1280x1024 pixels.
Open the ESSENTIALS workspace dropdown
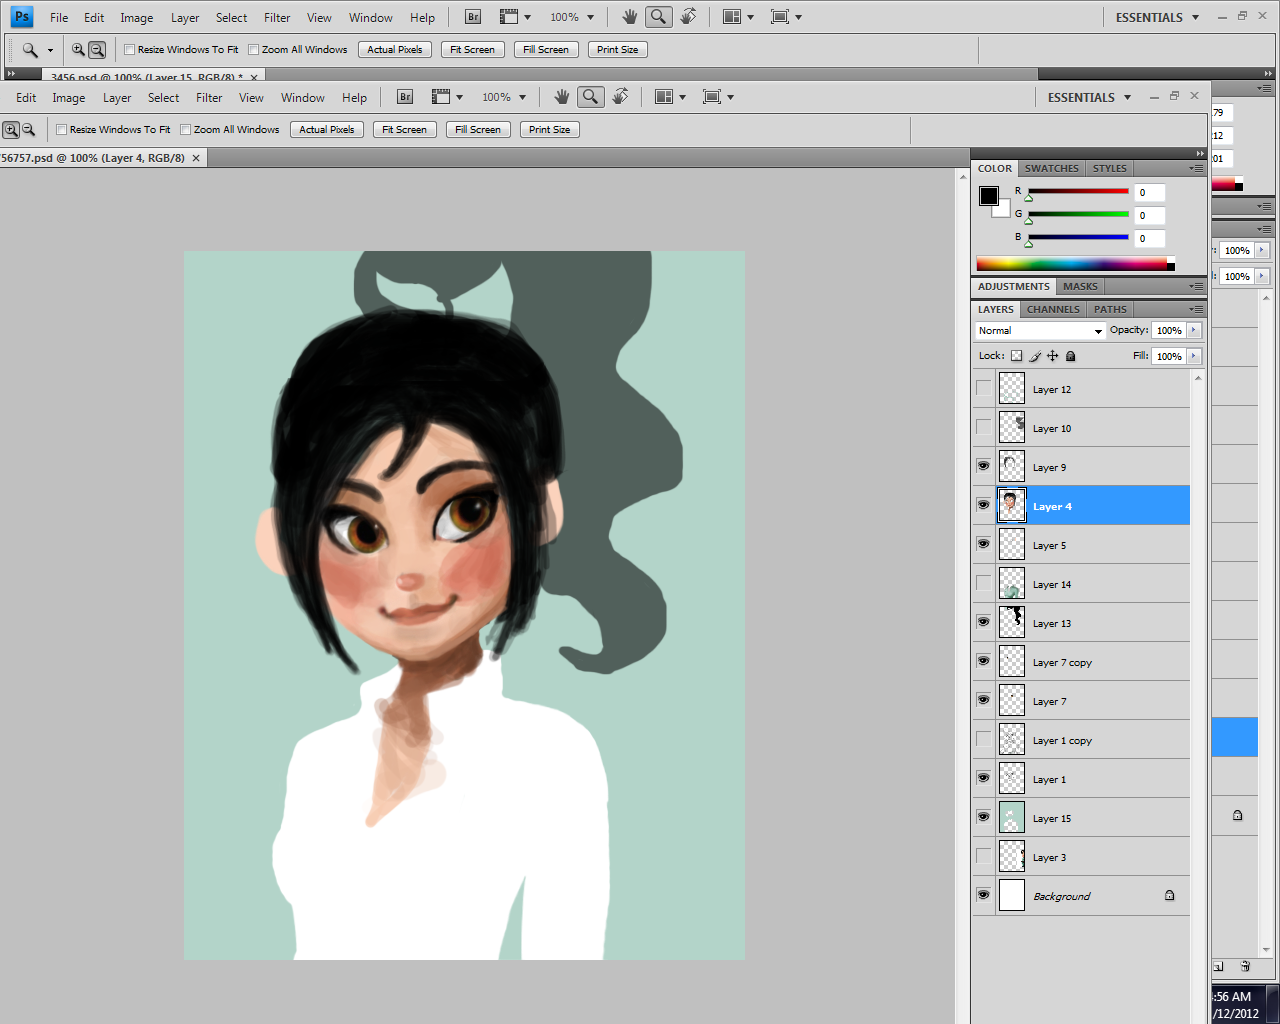pos(1089,98)
